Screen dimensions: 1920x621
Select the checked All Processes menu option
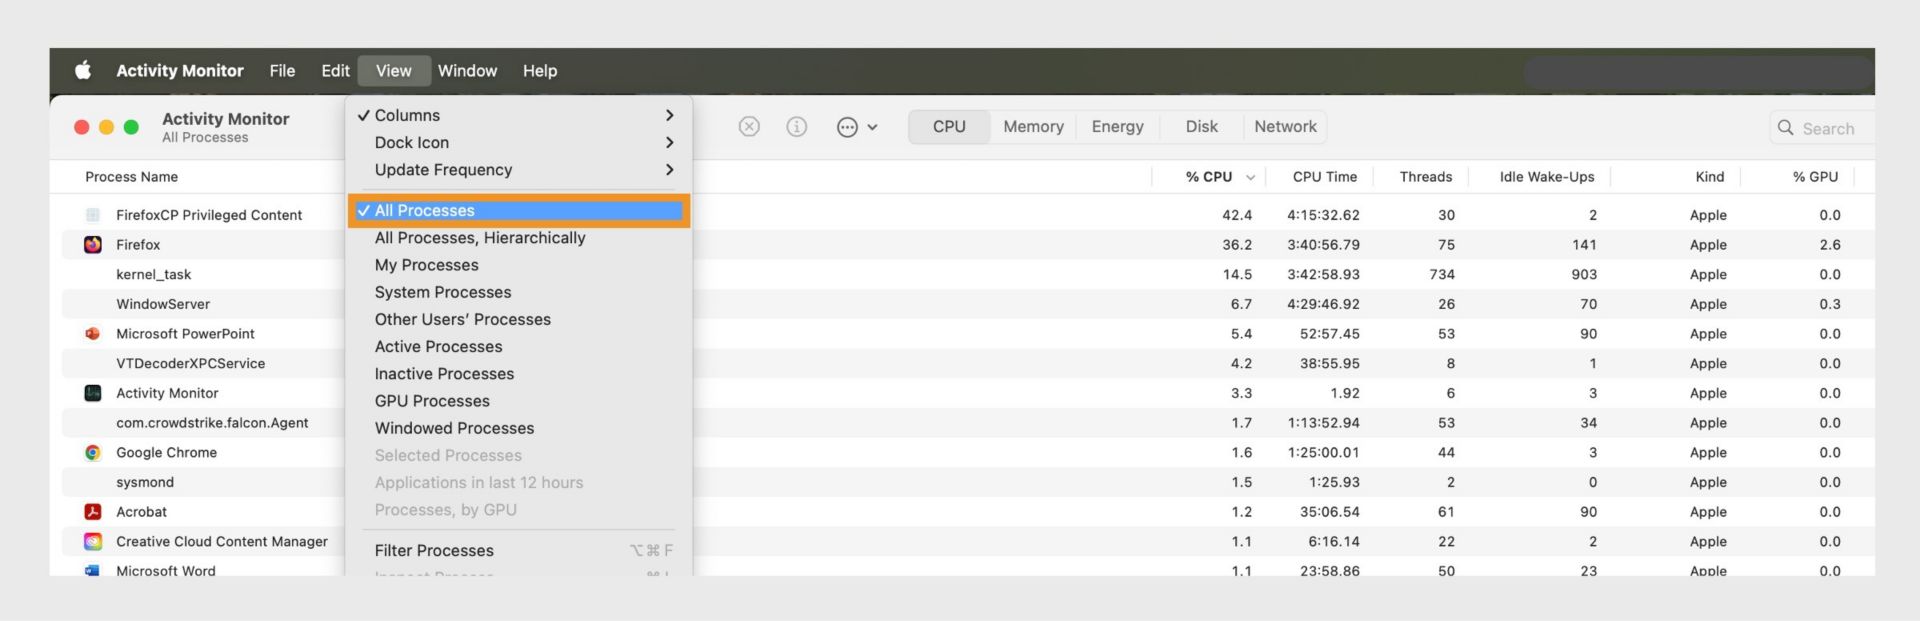425,211
